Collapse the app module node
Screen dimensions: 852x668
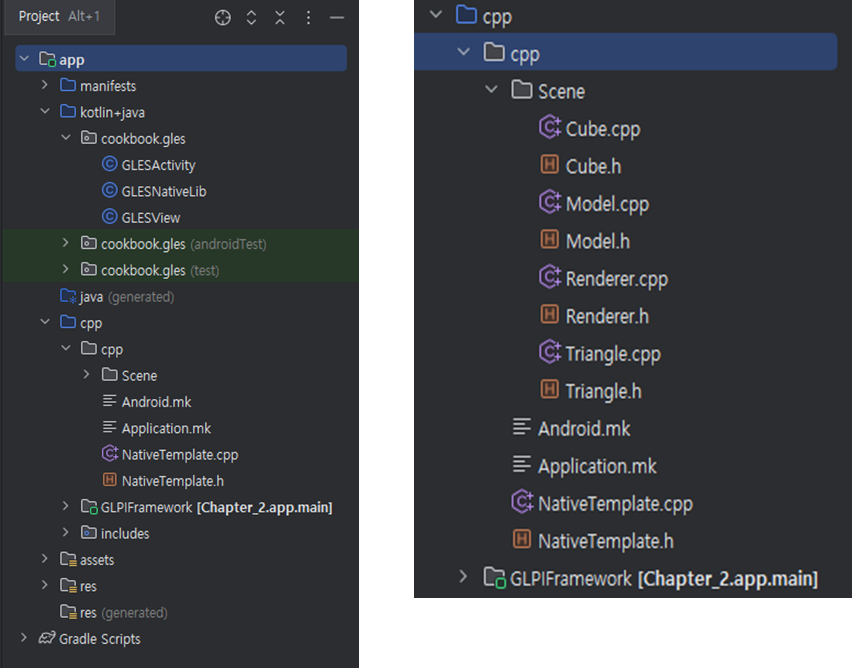(x=24, y=58)
